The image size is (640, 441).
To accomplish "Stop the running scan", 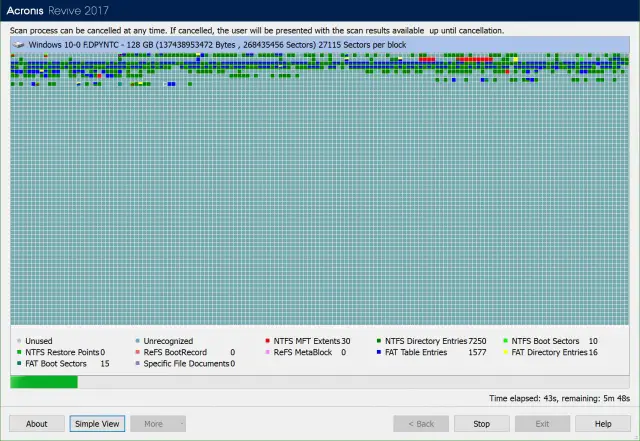I will tap(482, 424).
